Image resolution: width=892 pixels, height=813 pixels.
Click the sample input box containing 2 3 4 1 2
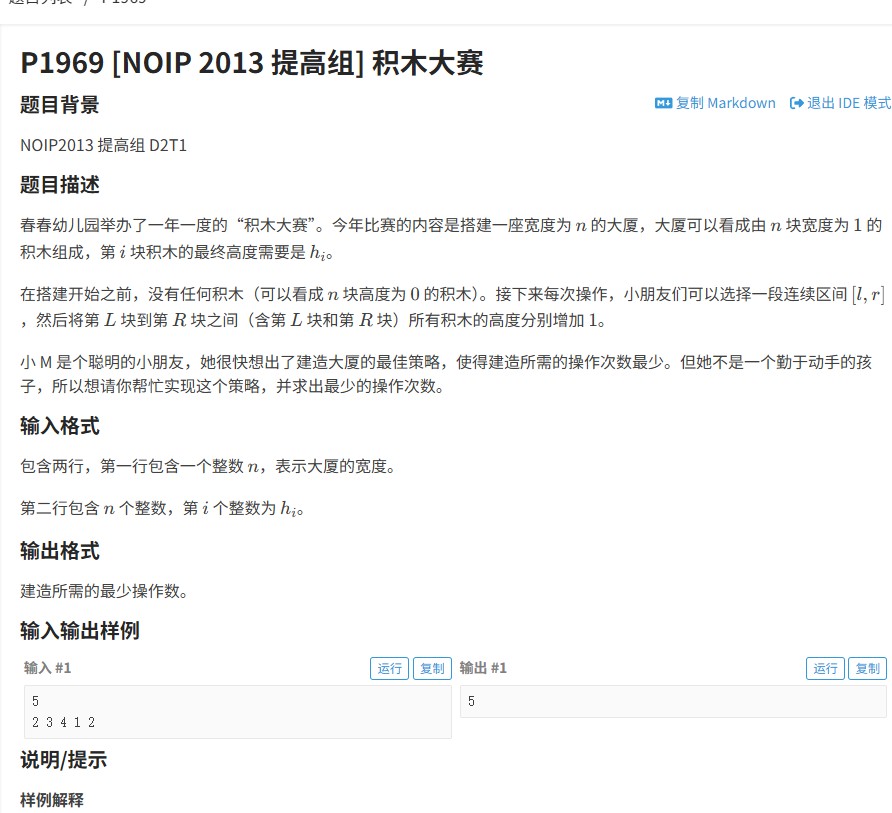point(238,712)
